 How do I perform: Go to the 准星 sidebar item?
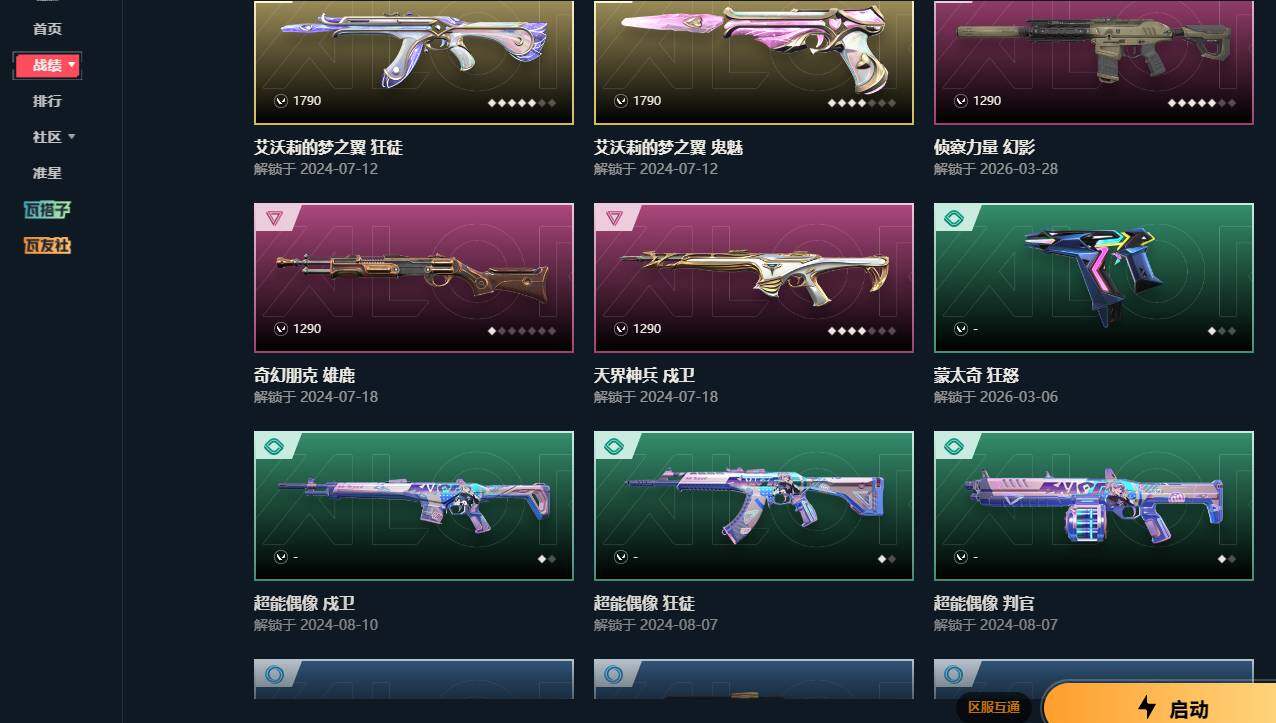click(47, 173)
